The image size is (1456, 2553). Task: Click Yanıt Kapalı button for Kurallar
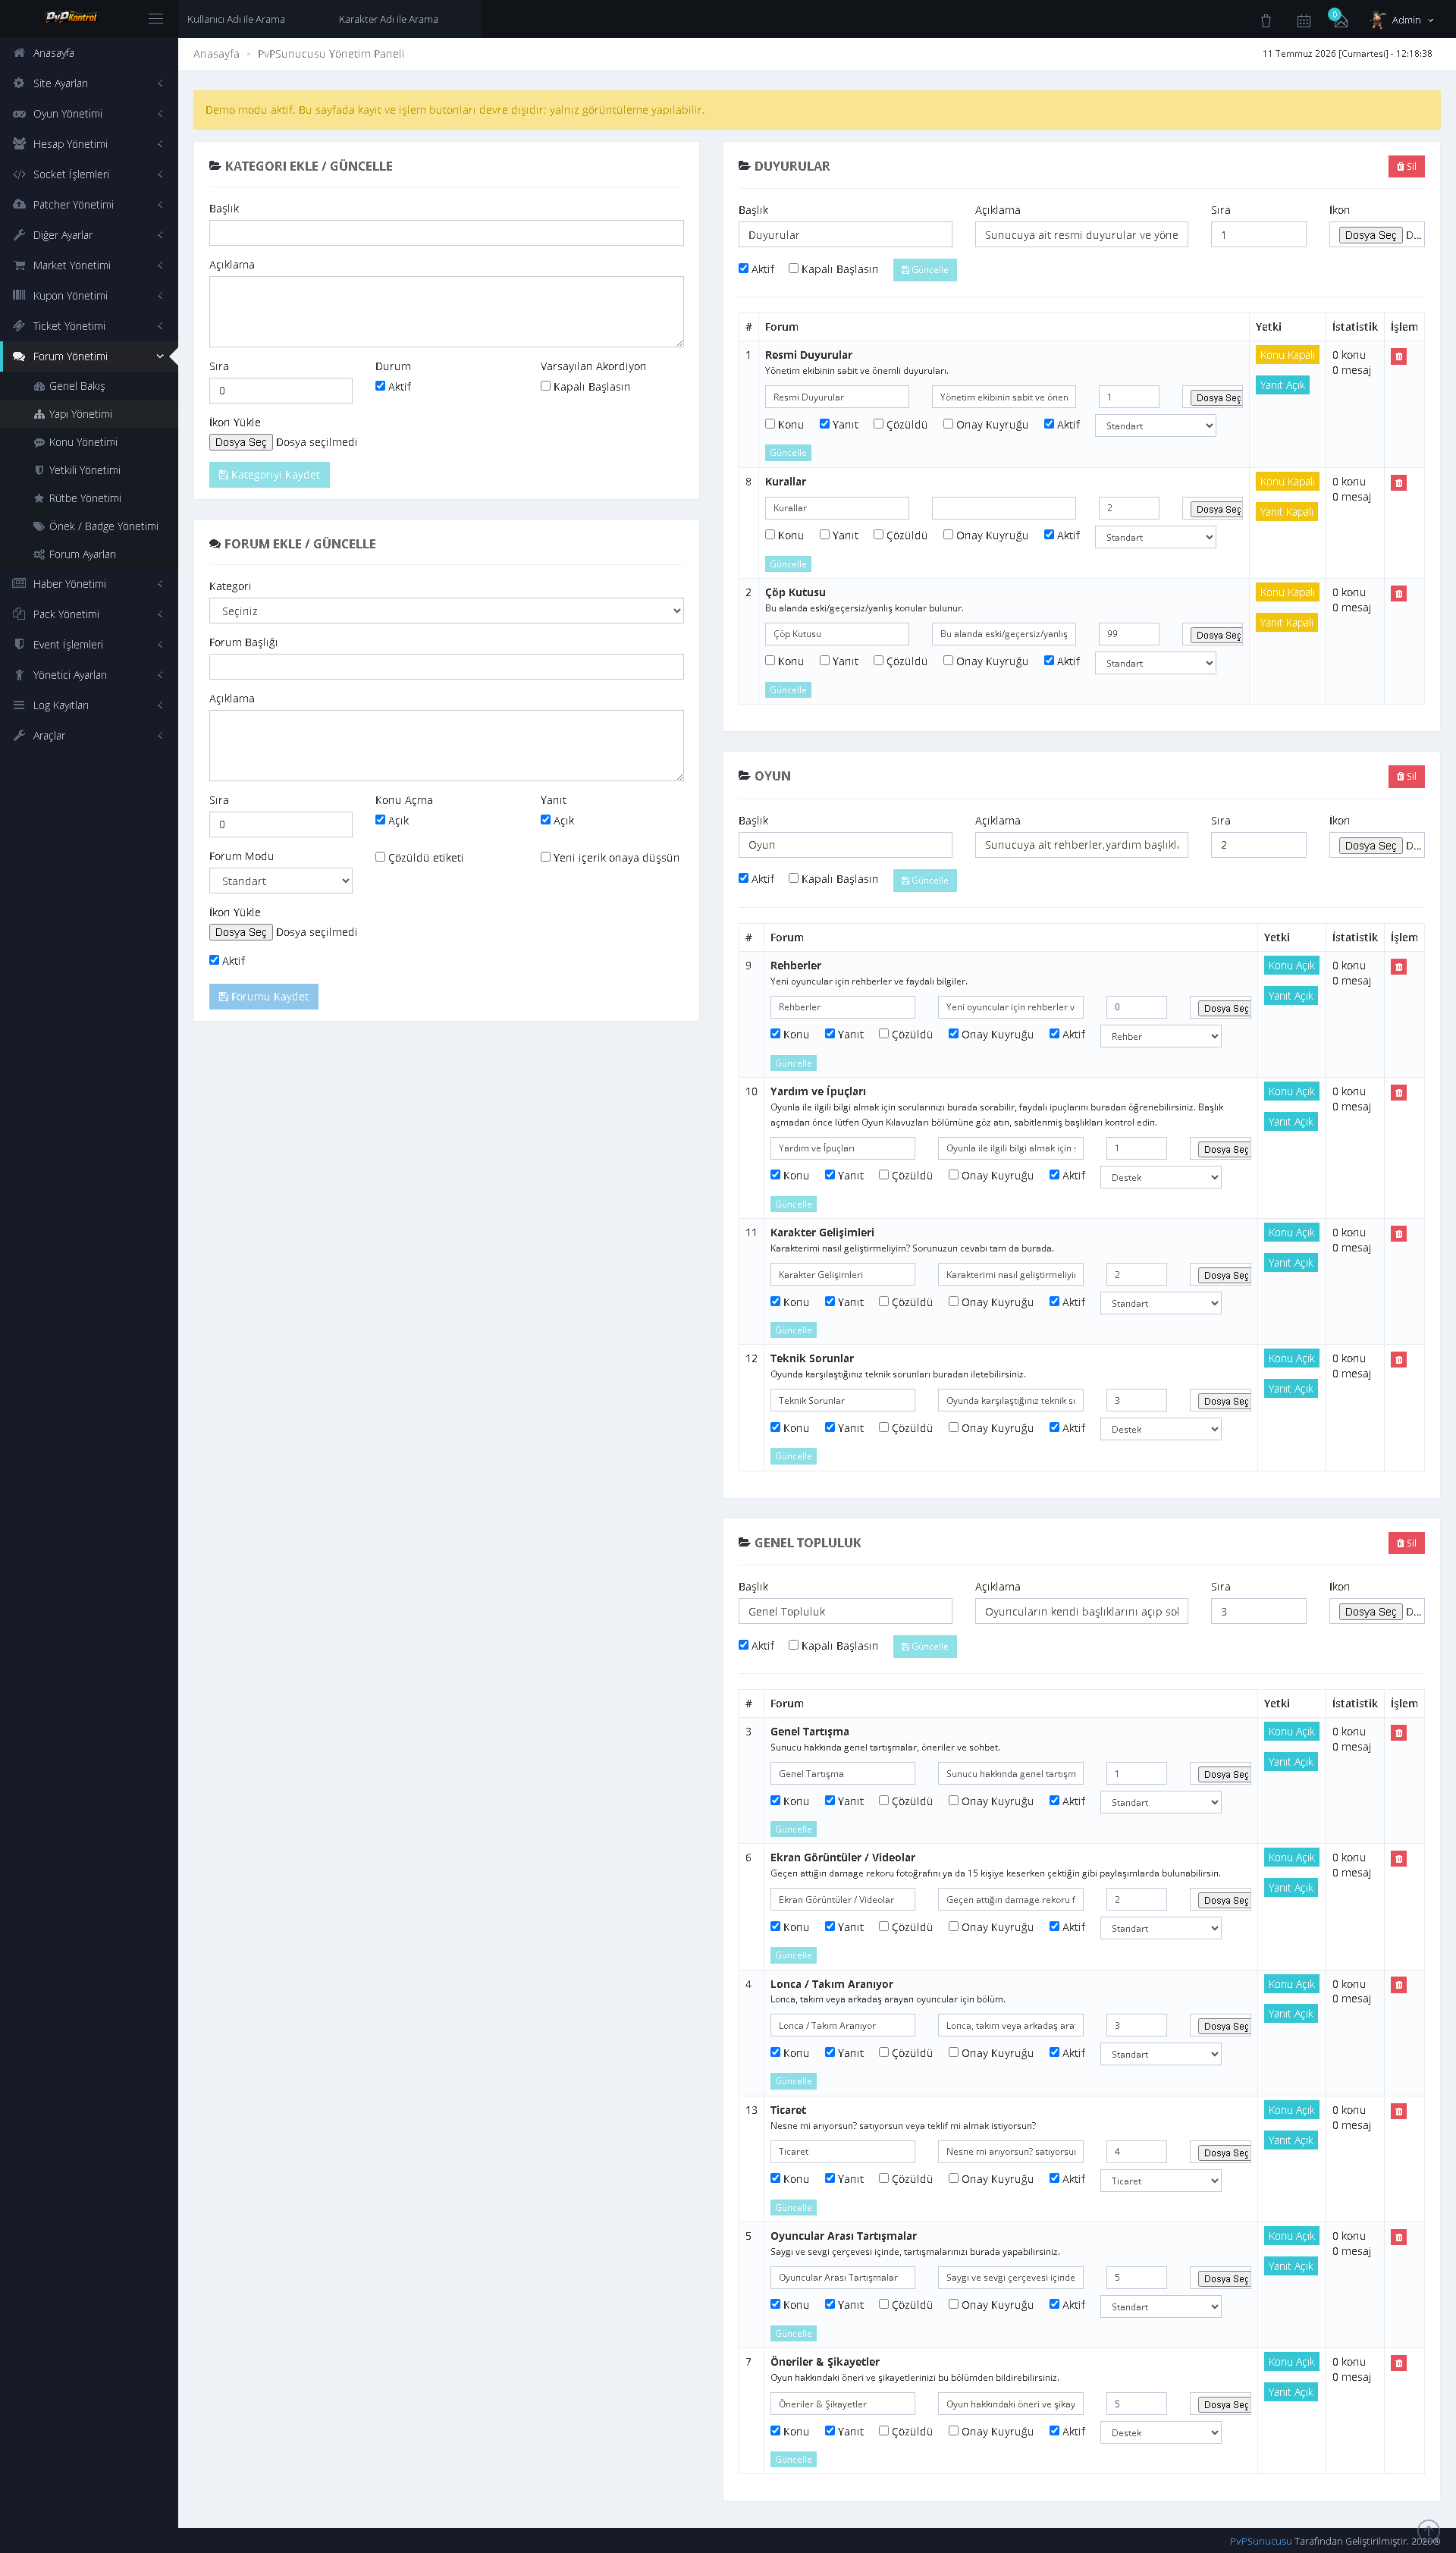(1286, 512)
